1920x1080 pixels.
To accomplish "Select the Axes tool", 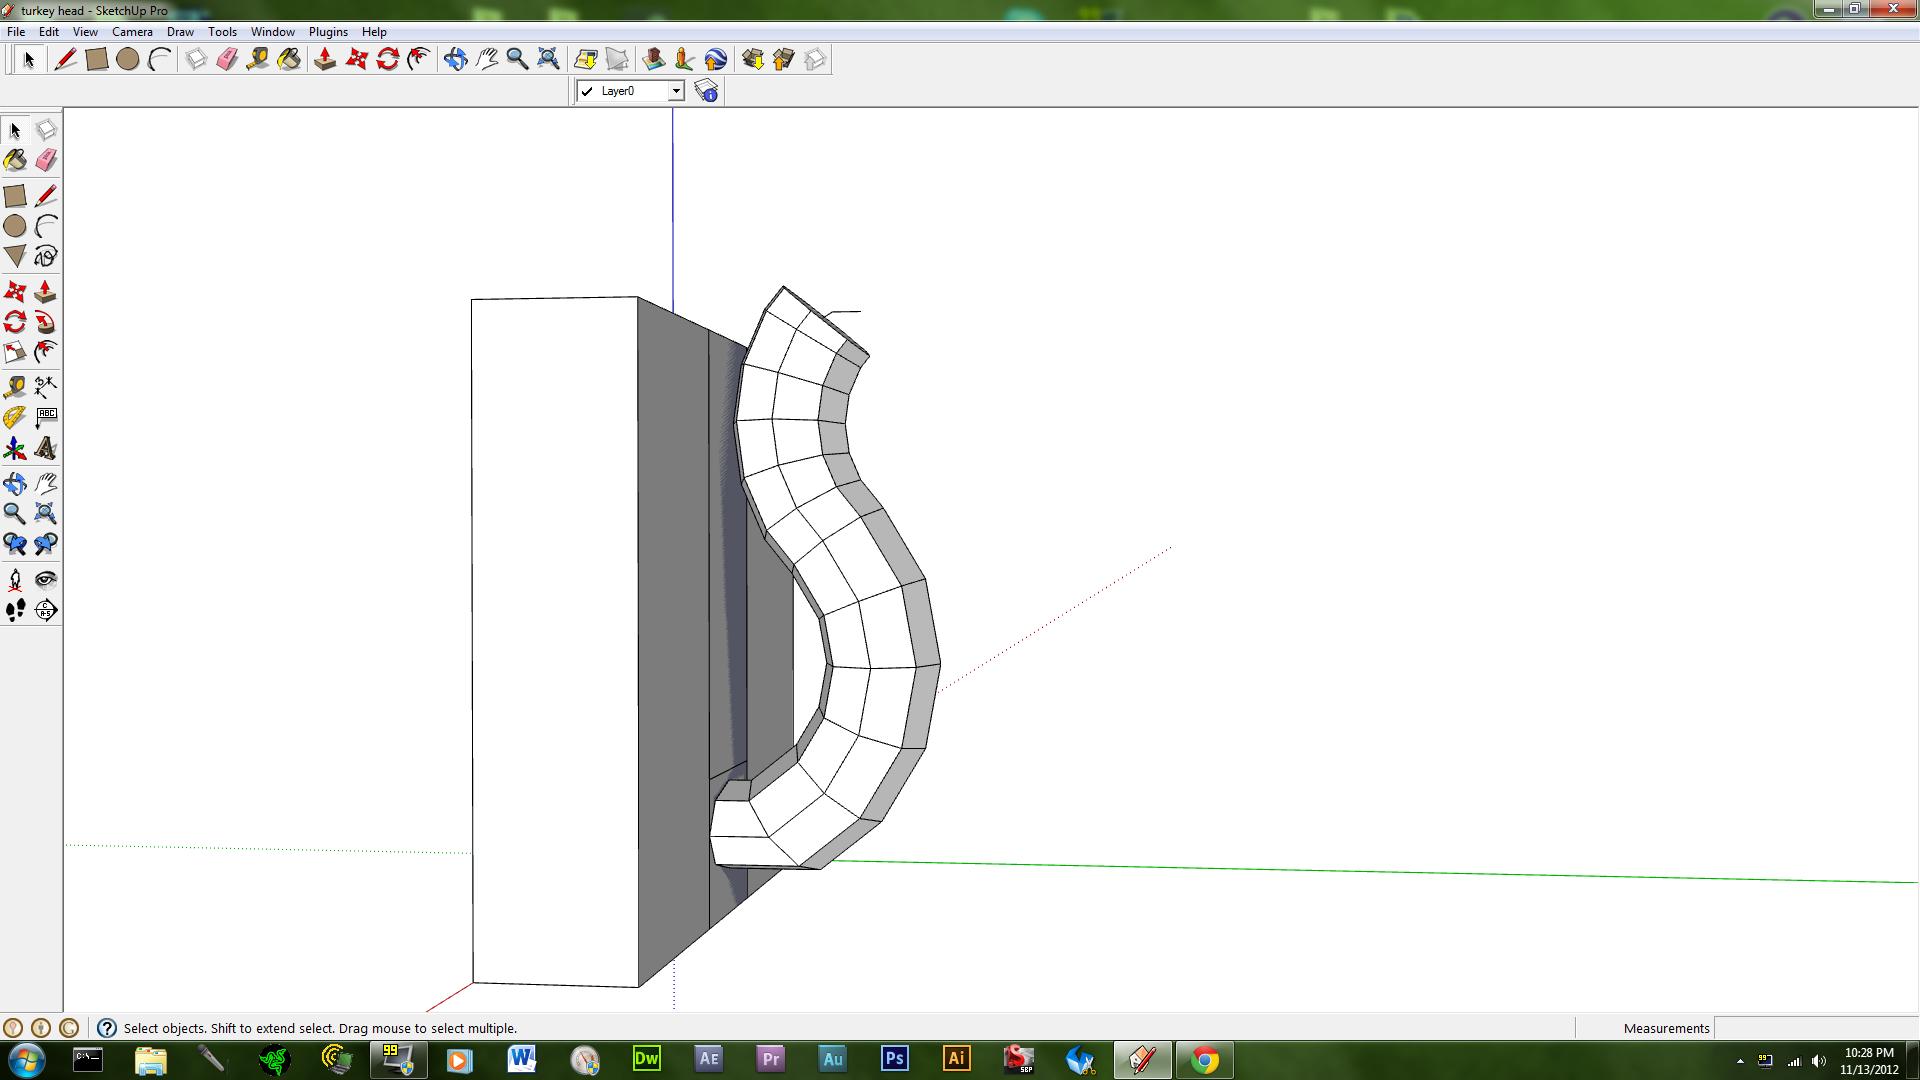I will coord(15,448).
